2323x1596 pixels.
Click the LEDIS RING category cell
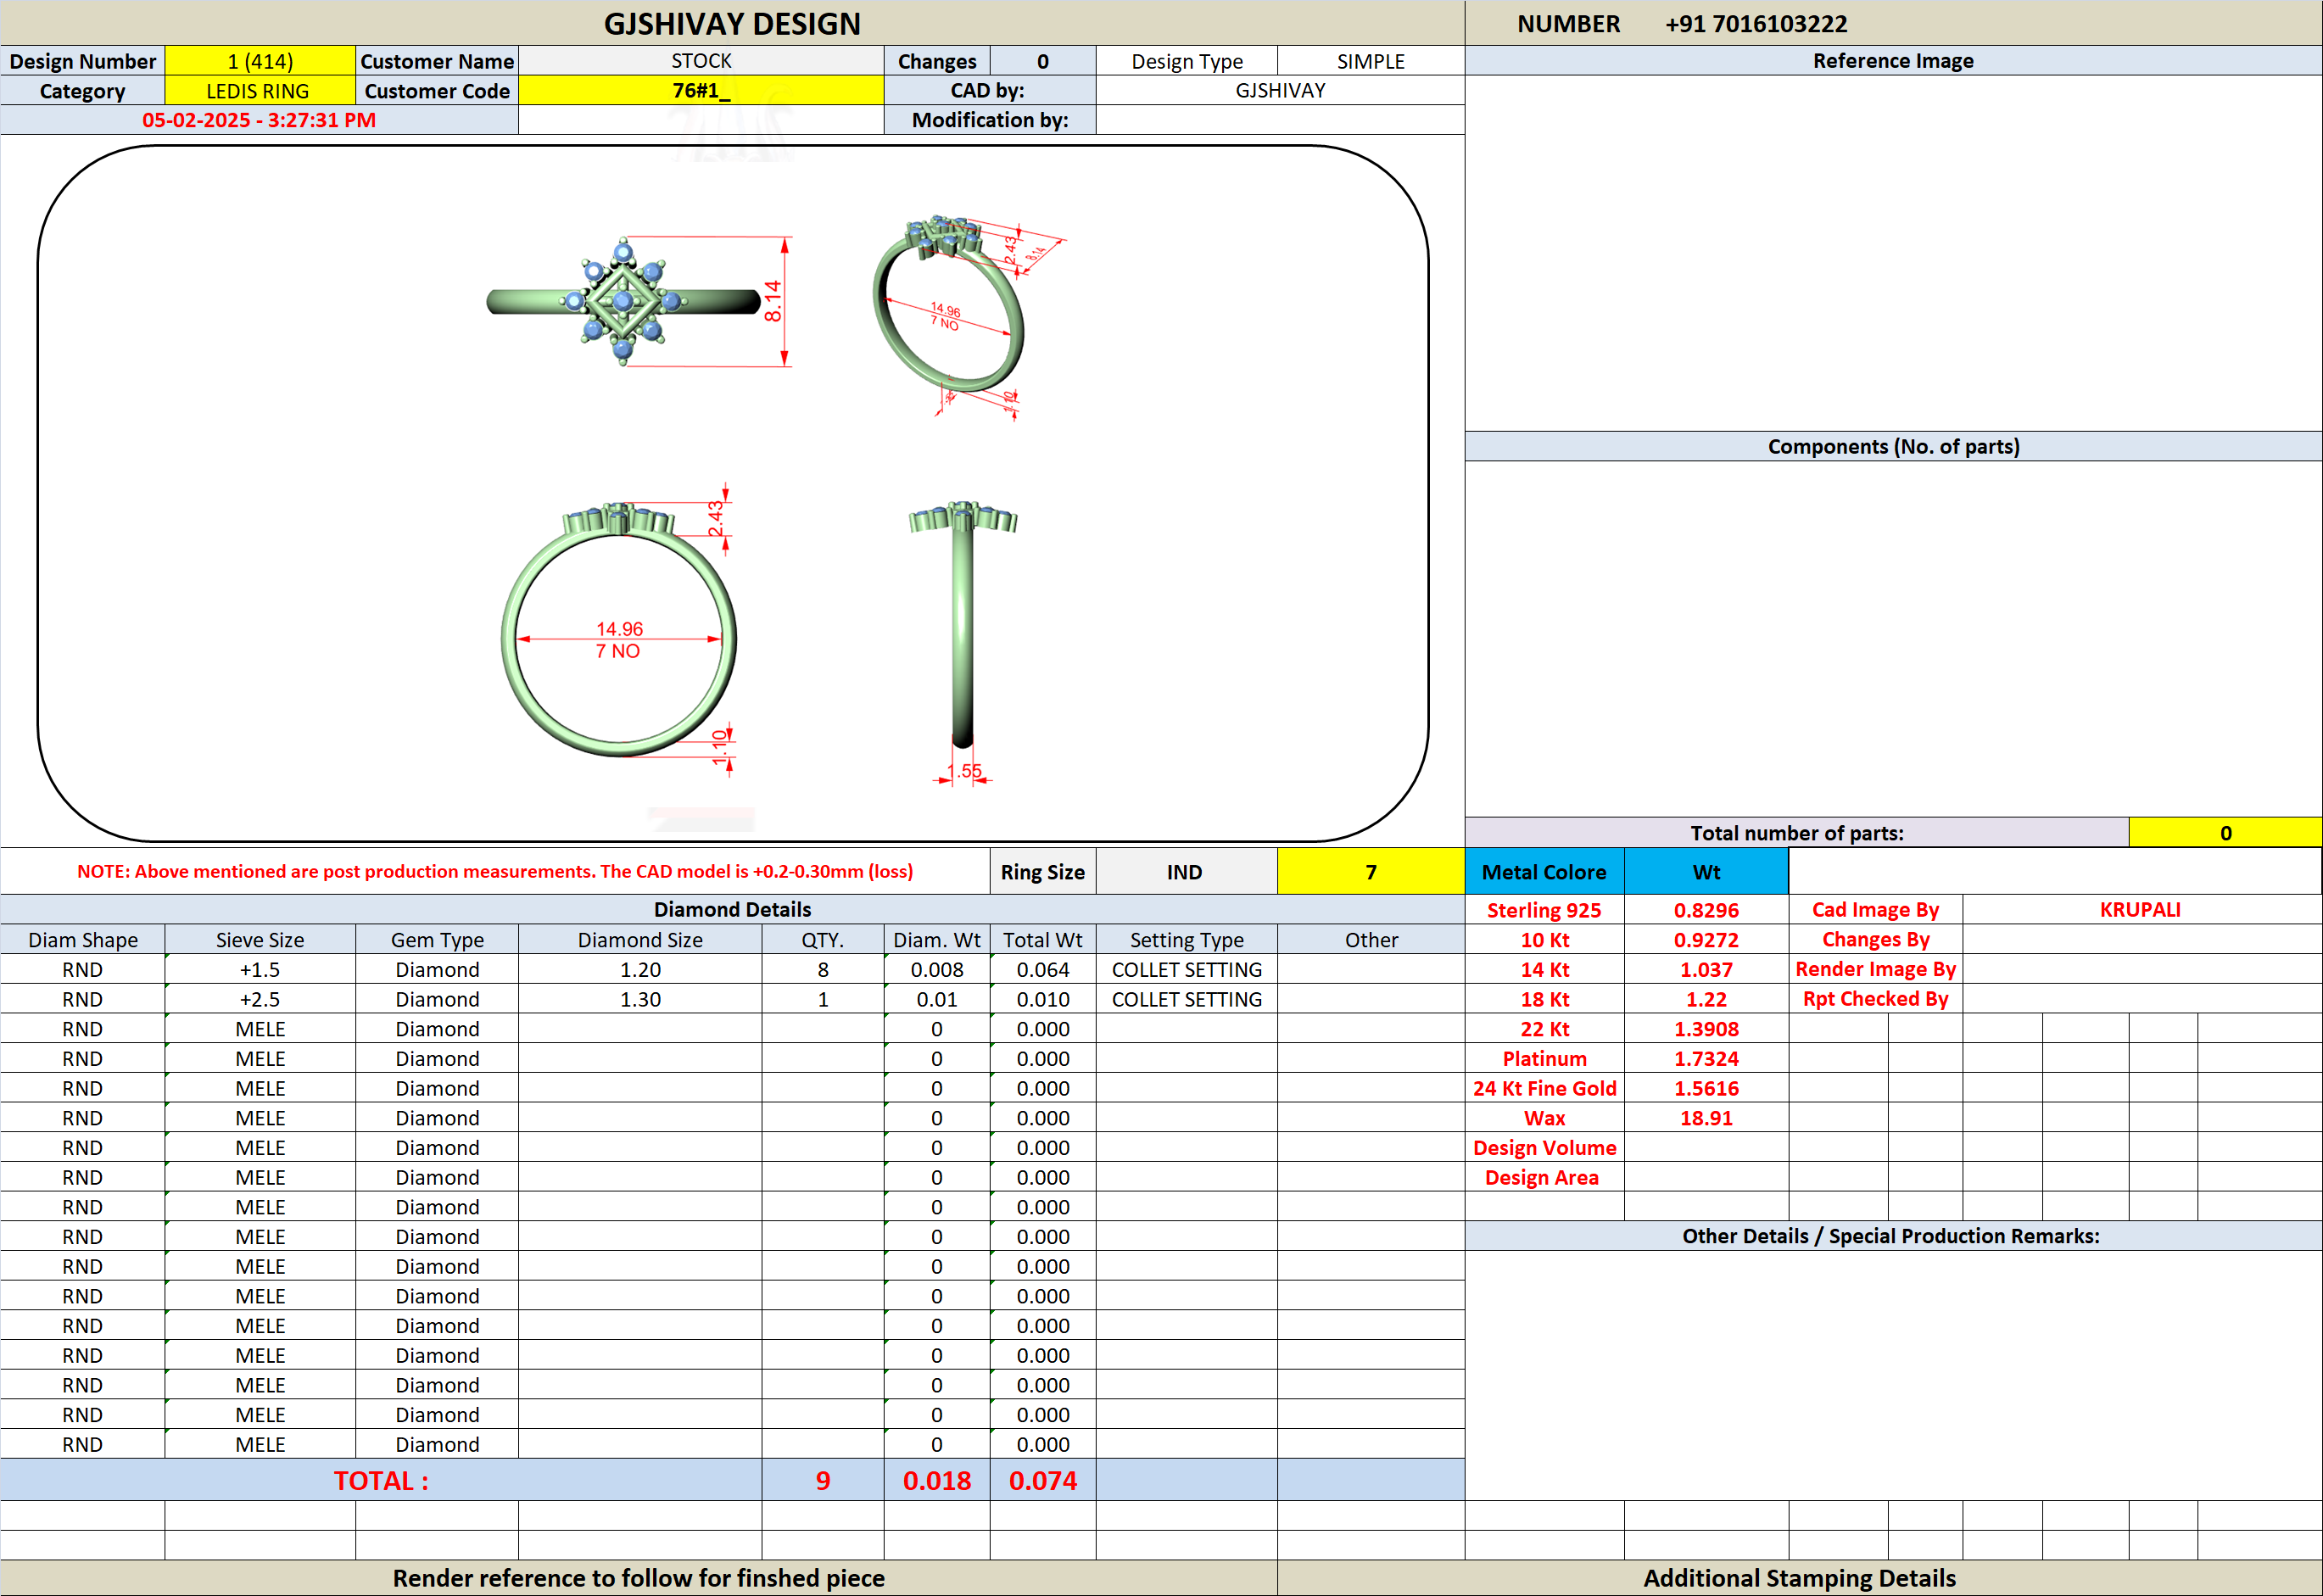pyautogui.click(x=260, y=91)
